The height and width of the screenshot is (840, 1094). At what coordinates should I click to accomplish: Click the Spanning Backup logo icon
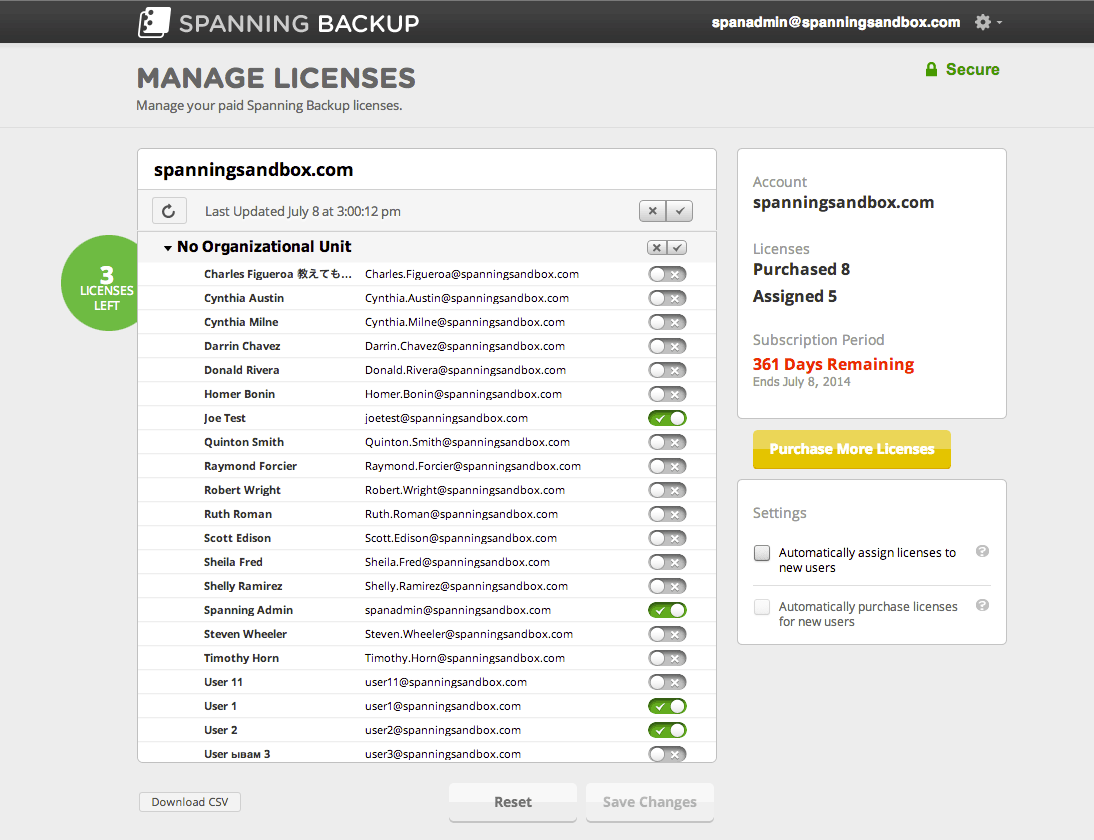(x=154, y=22)
